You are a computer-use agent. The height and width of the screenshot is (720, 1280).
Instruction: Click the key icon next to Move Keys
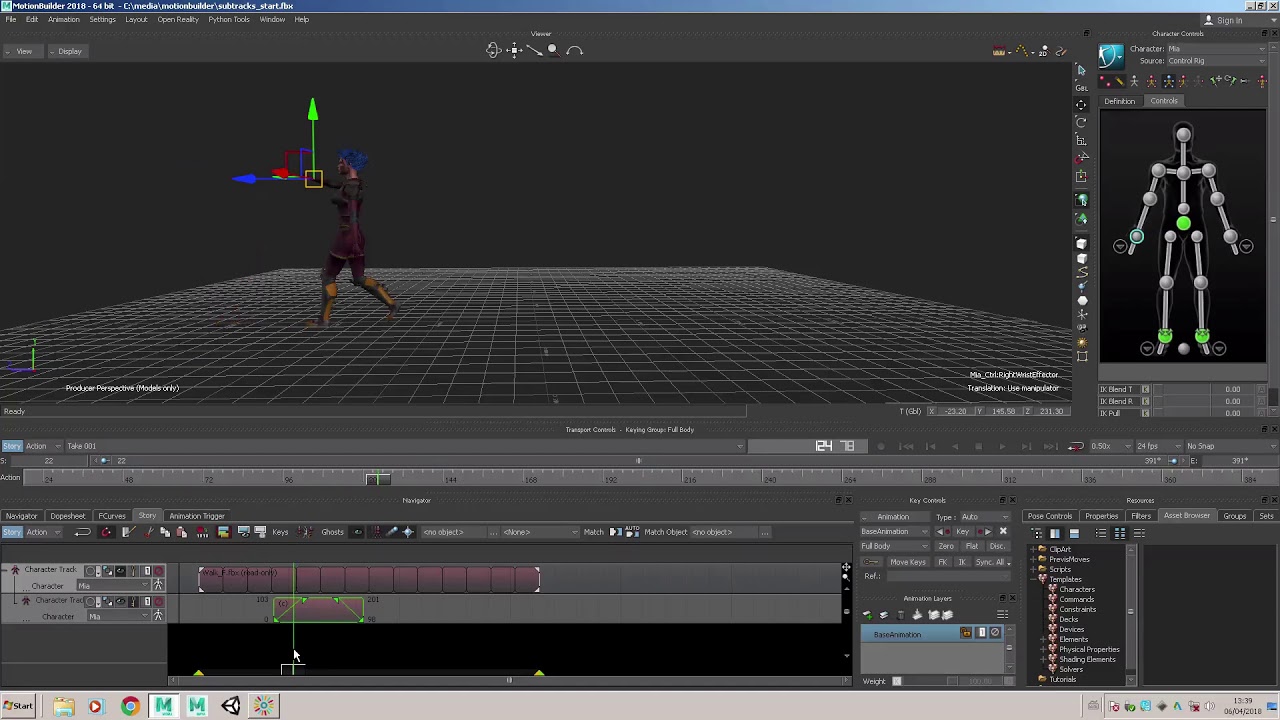click(872, 562)
